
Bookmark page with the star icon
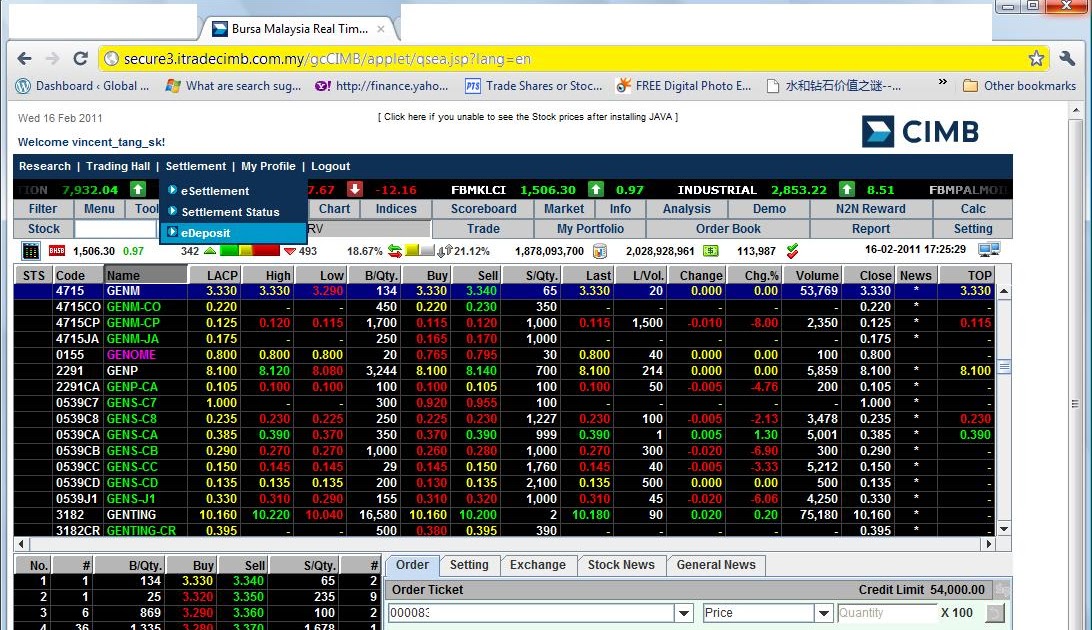point(1036,58)
